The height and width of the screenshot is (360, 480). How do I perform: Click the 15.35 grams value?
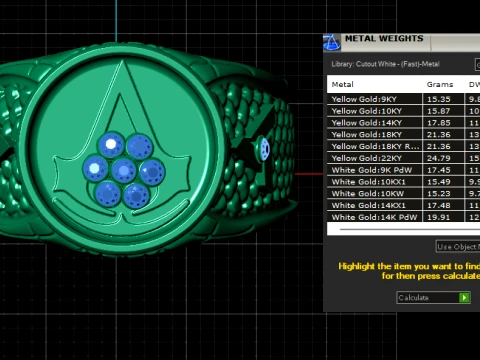click(x=439, y=99)
